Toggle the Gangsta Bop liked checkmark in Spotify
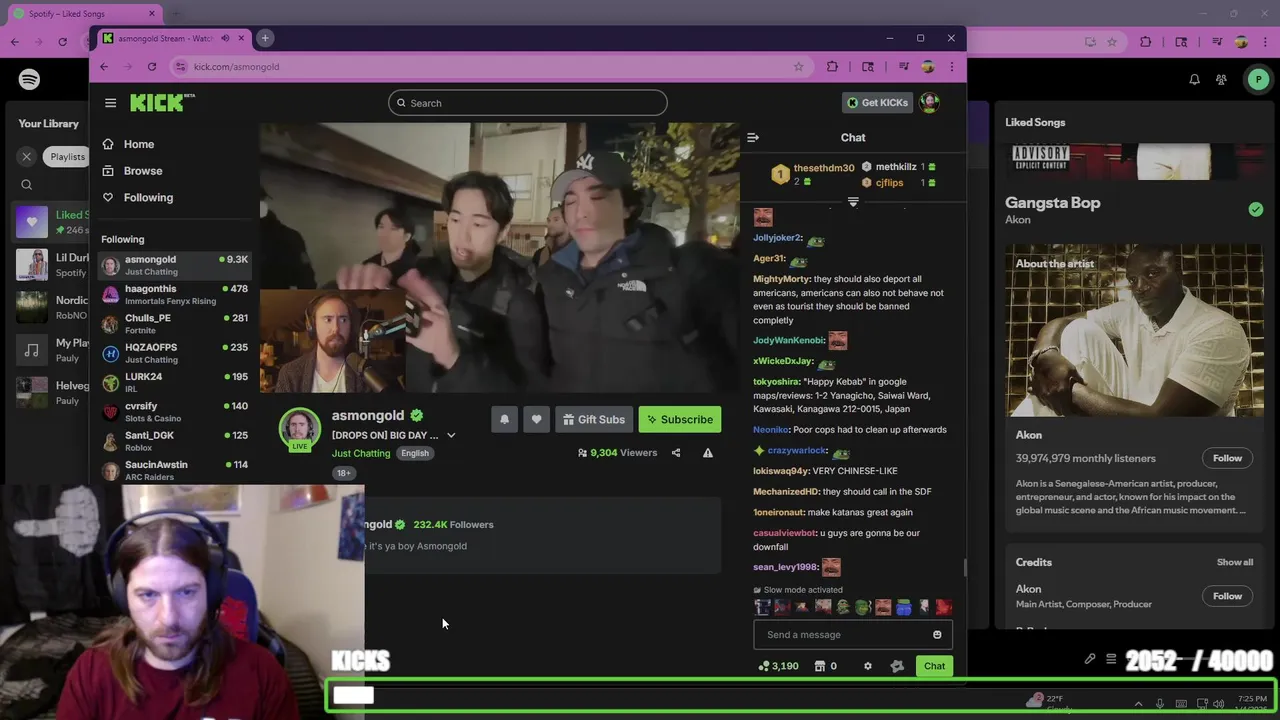Image resolution: width=1280 pixels, height=720 pixels. point(1255,209)
